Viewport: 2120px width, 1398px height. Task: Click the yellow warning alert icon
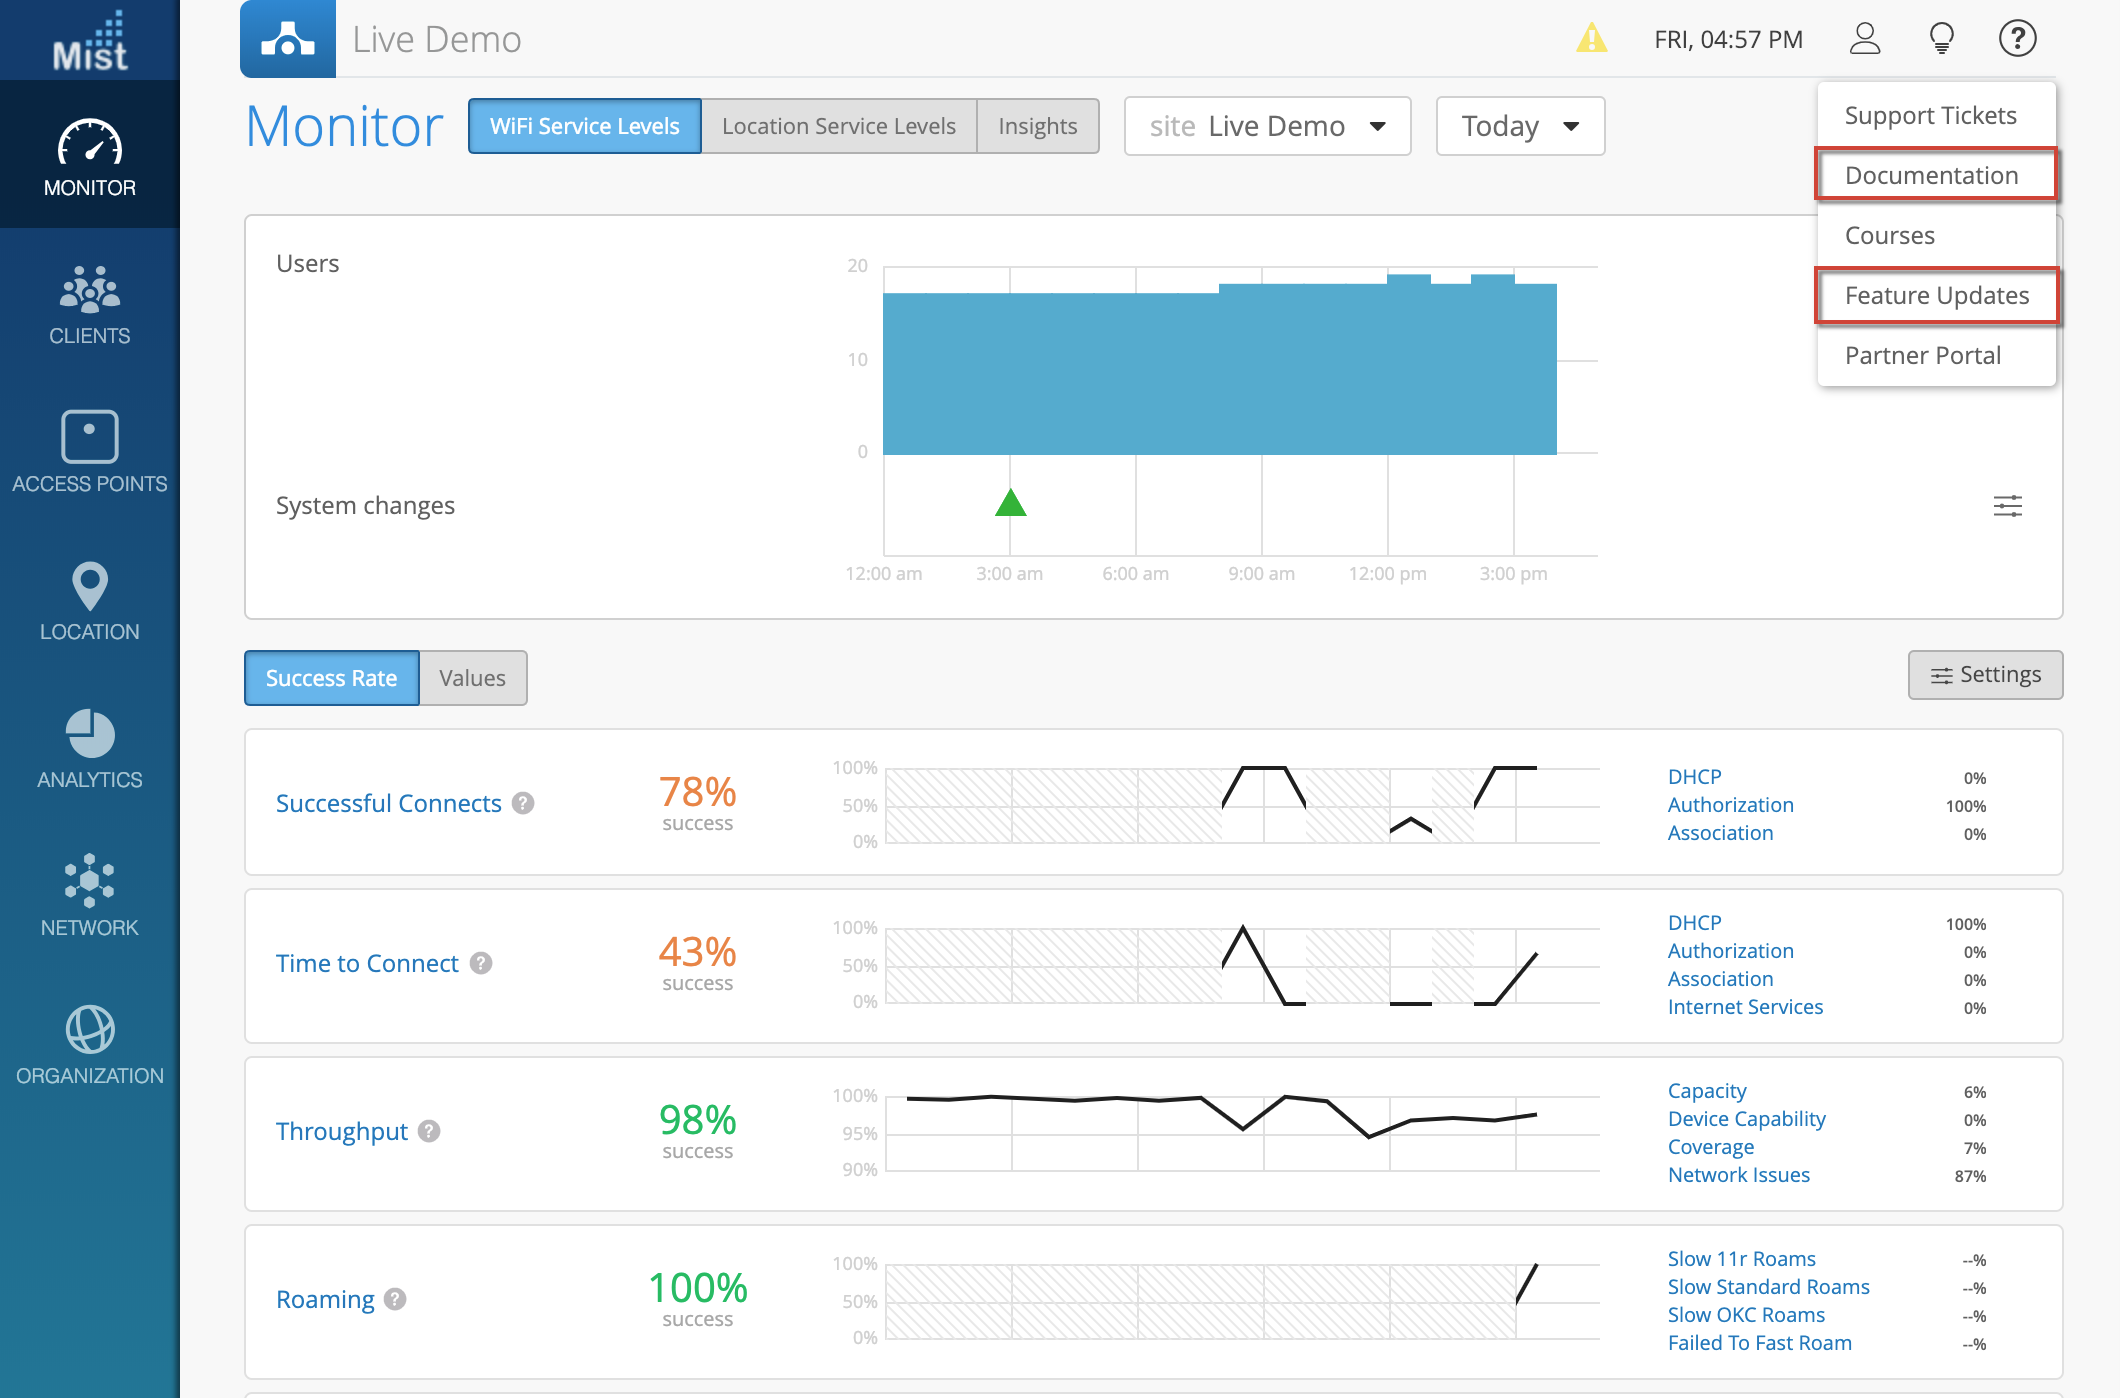coord(1591,39)
